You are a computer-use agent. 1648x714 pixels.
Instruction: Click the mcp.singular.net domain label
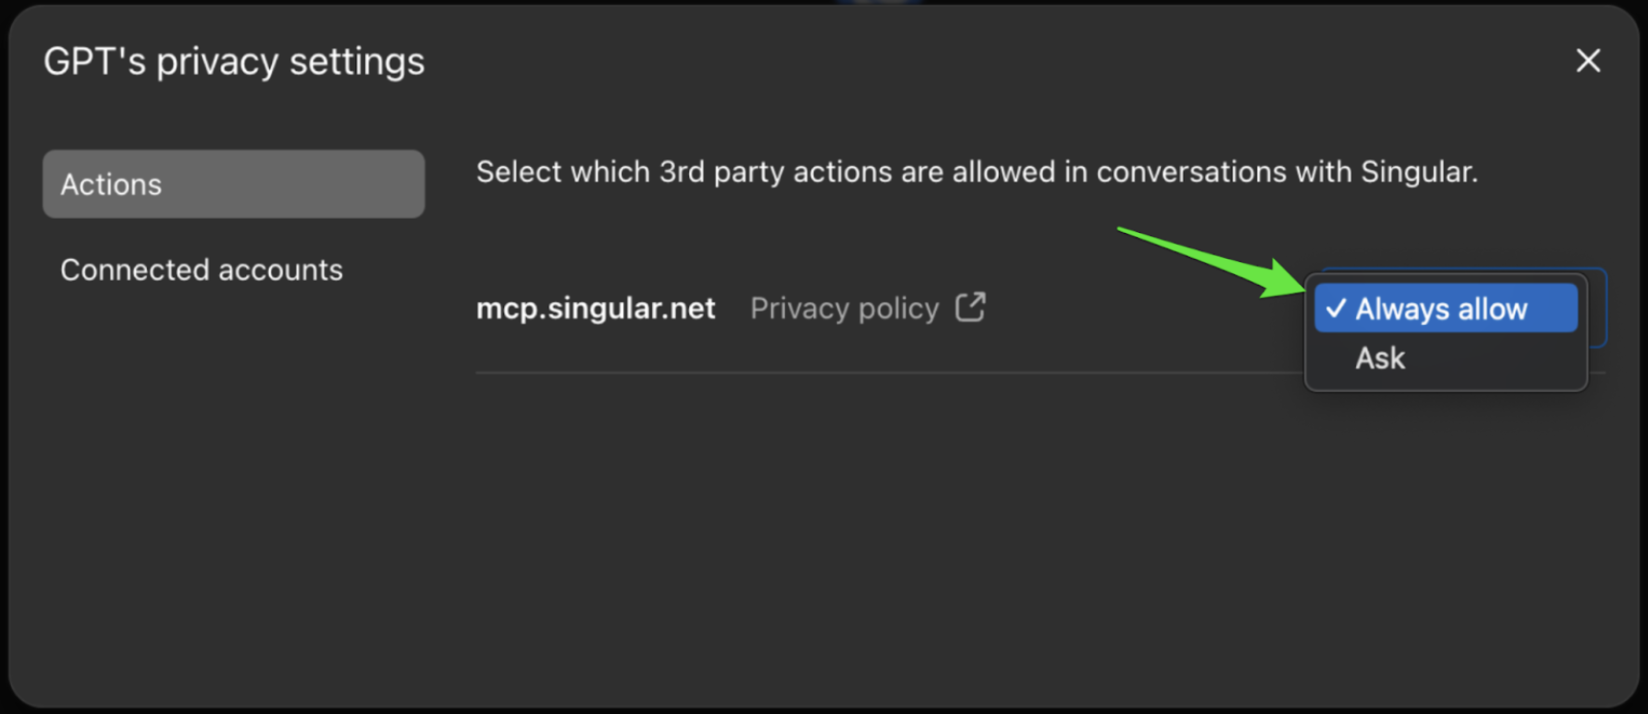click(596, 308)
